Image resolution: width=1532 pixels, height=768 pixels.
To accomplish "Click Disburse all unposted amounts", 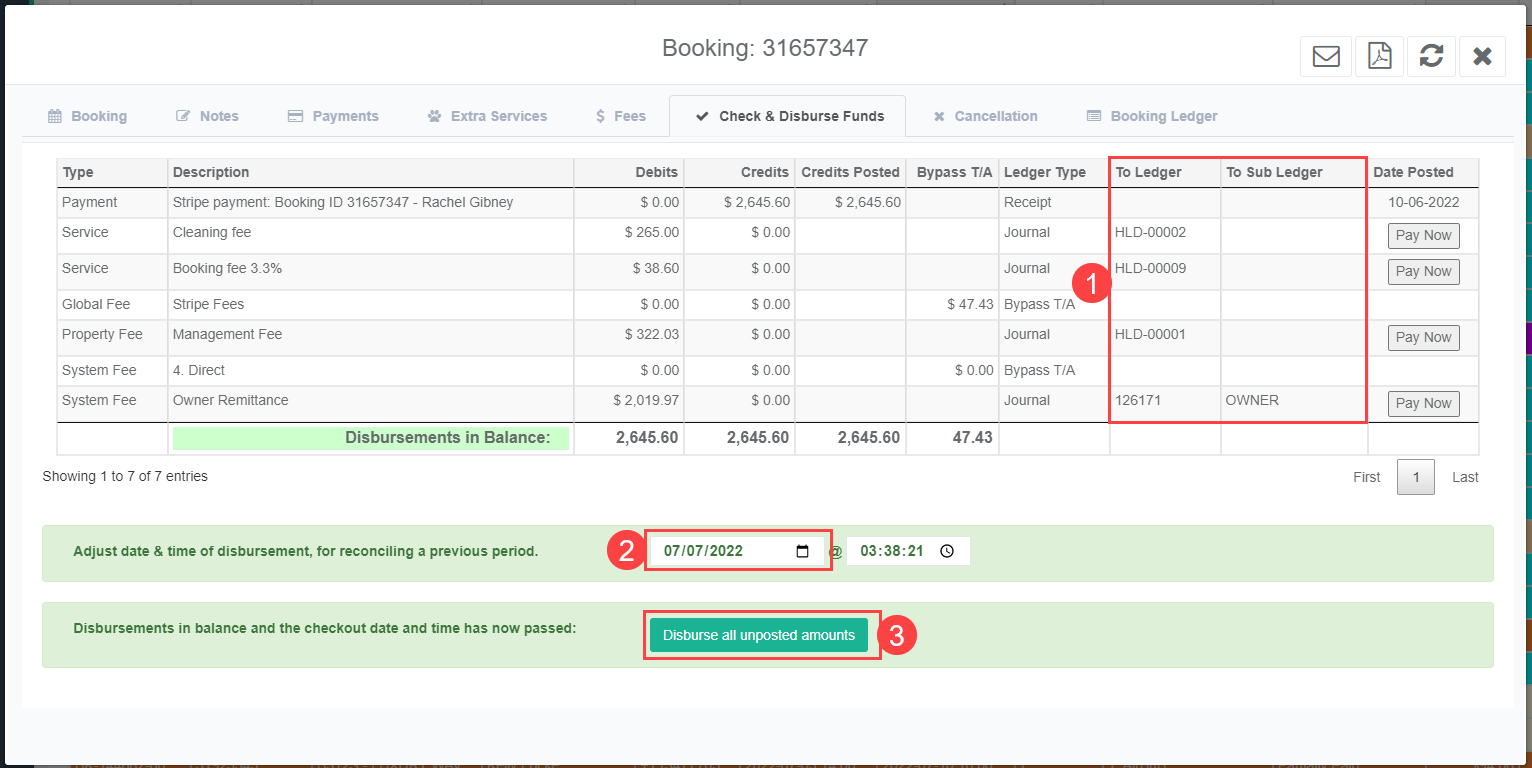I will pos(759,635).
